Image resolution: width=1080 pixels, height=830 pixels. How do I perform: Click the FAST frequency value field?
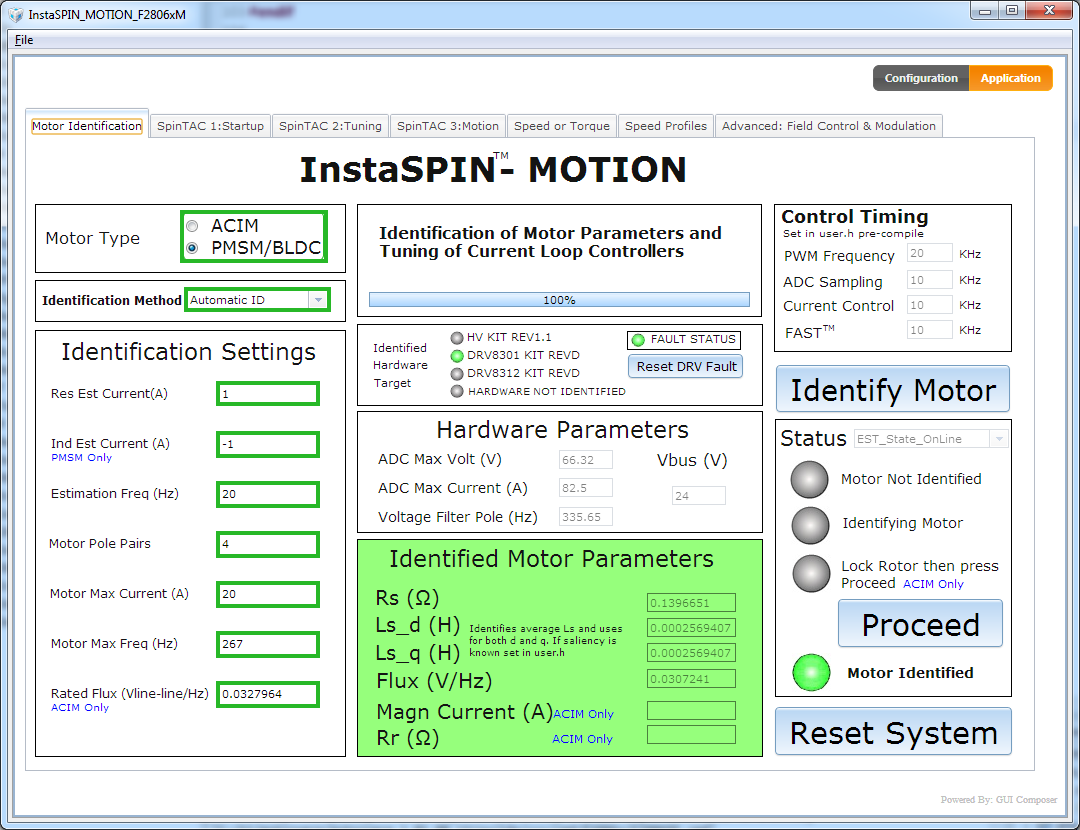point(930,330)
